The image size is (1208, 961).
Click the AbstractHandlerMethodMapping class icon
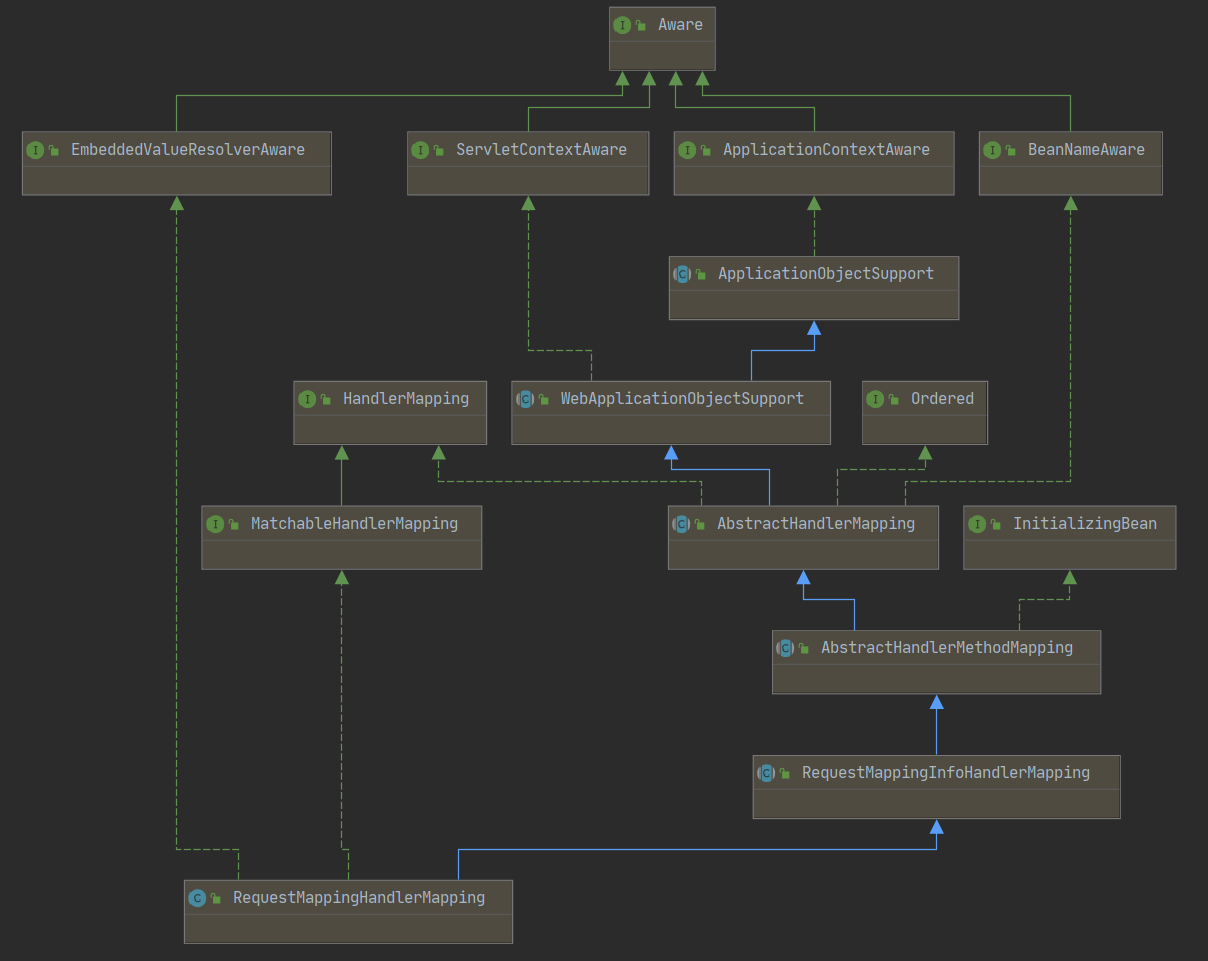(786, 647)
